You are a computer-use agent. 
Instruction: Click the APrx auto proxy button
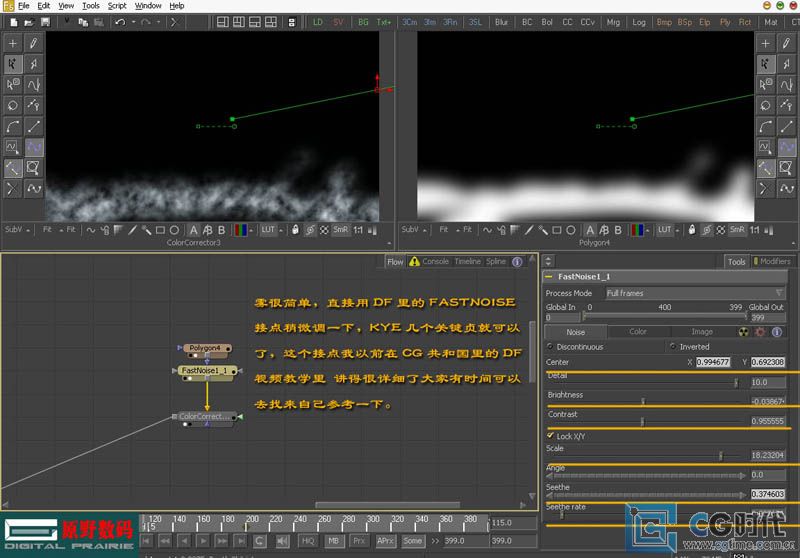(x=385, y=541)
